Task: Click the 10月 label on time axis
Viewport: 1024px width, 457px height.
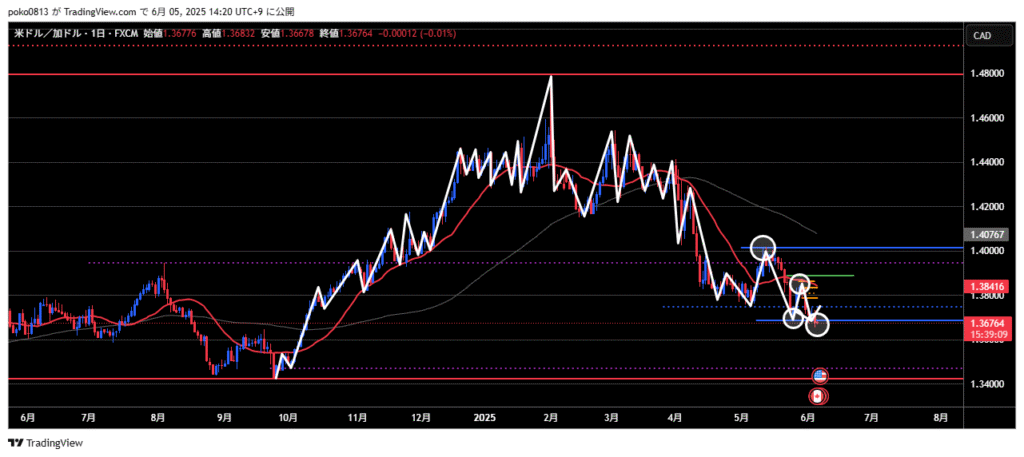Action: (x=289, y=416)
